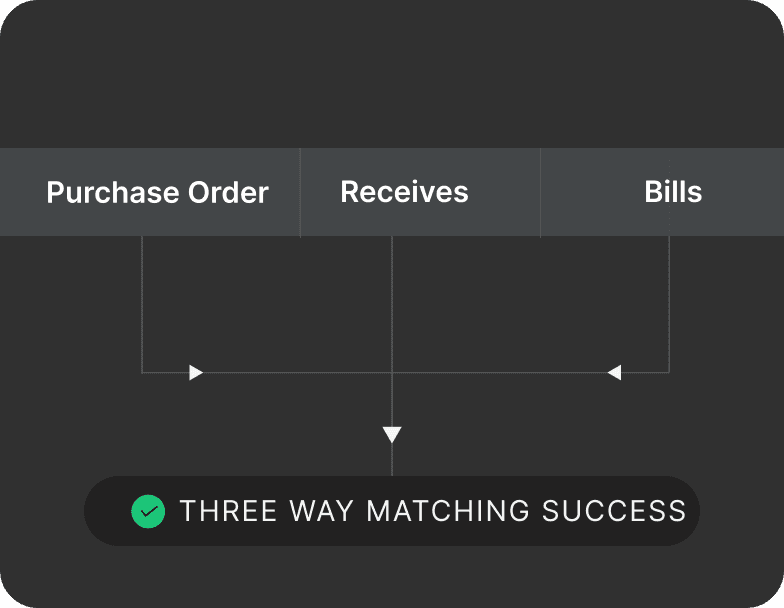Click the corner where the Bills line turns
Screen dimensions: 784x608
[669, 373]
